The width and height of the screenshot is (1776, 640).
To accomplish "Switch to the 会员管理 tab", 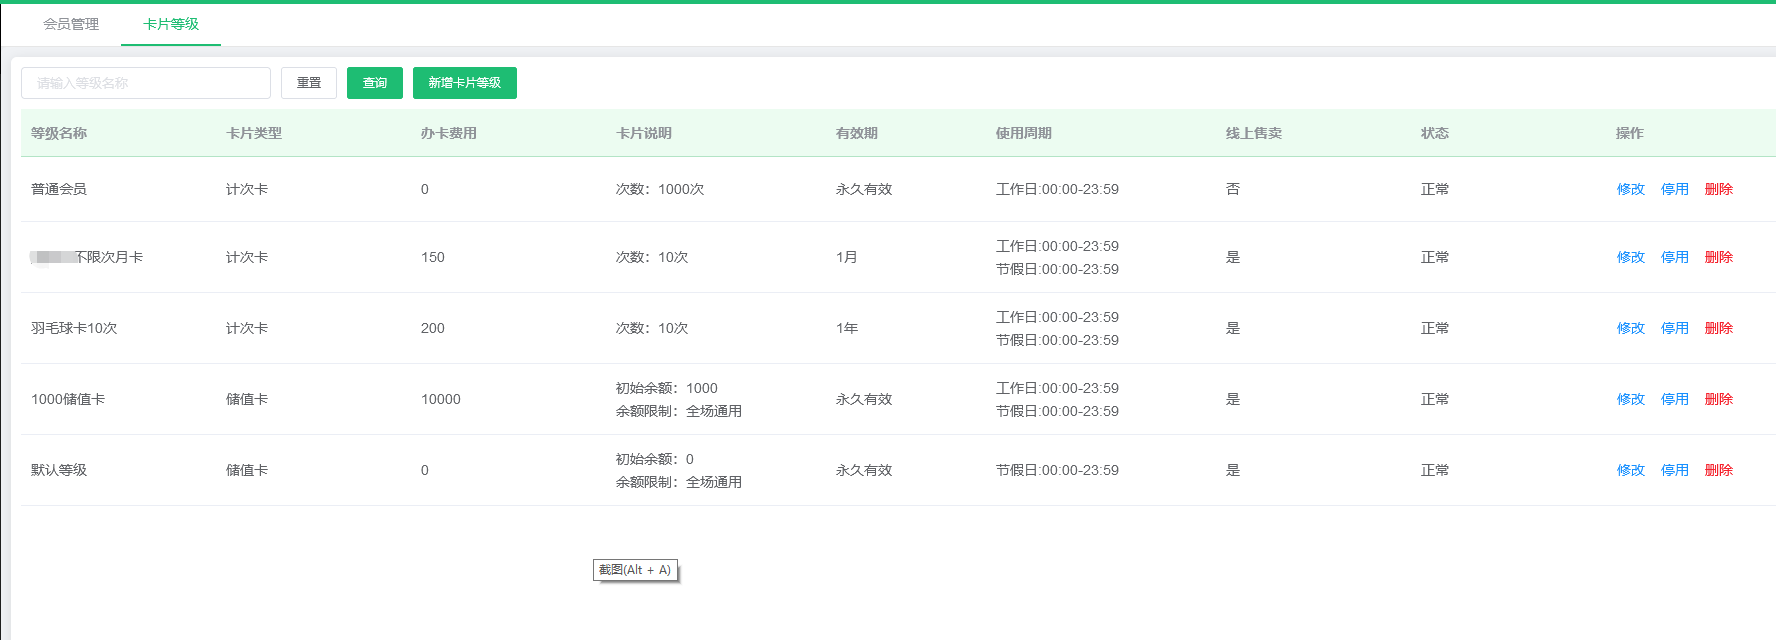I will (71, 24).
